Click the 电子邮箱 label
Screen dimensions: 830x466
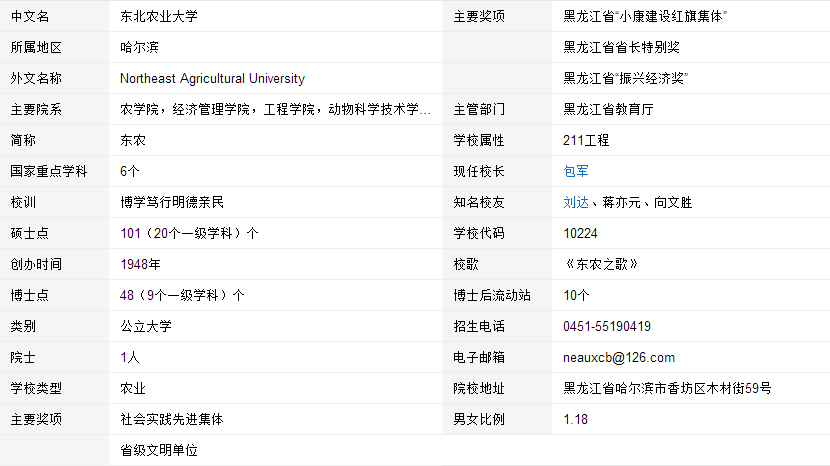[x=479, y=357]
